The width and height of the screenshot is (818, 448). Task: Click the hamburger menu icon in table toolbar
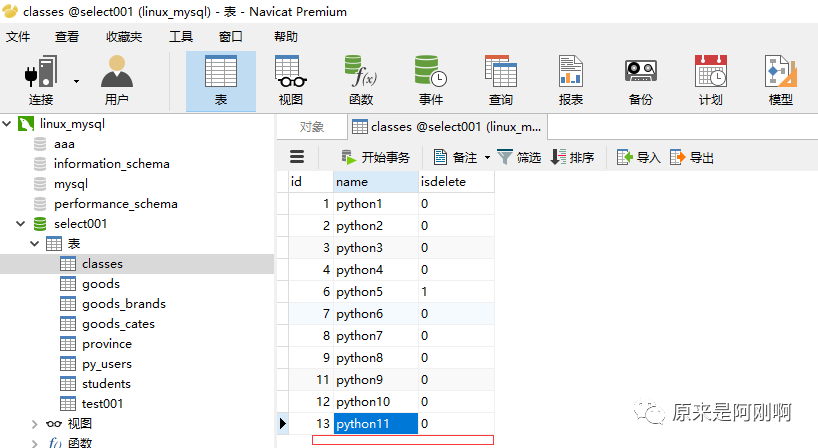(x=297, y=157)
